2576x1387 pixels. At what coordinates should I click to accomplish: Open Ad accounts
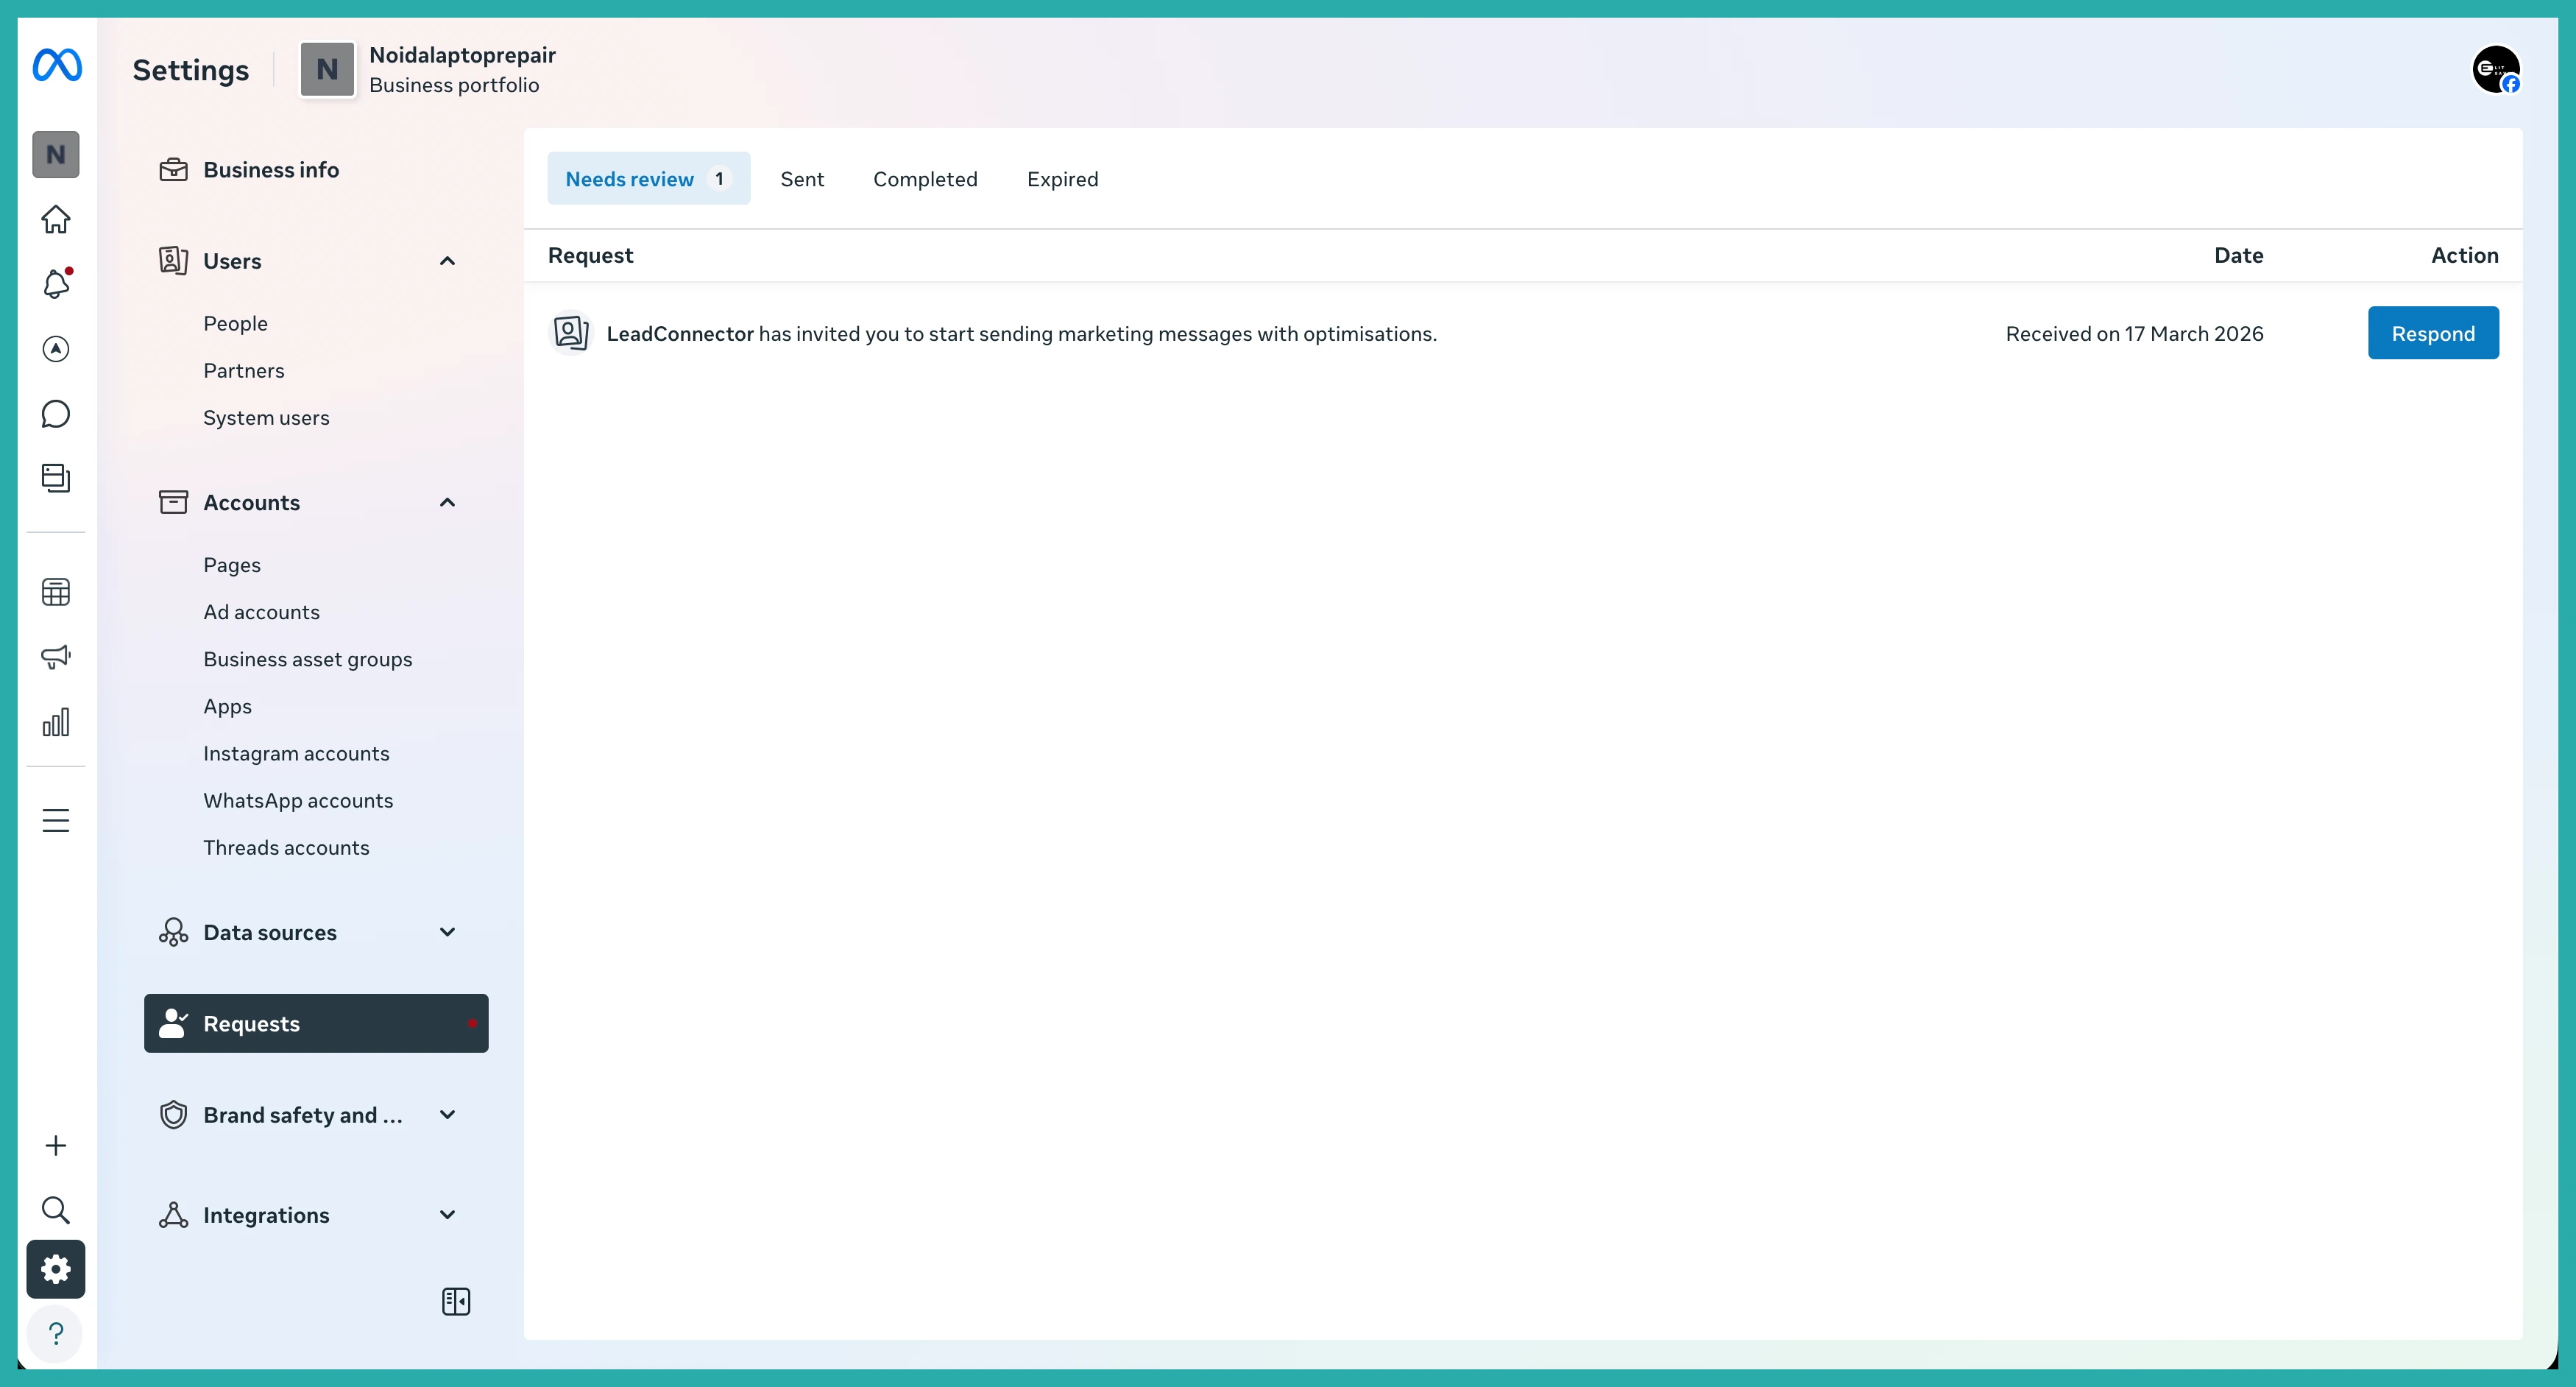click(262, 613)
